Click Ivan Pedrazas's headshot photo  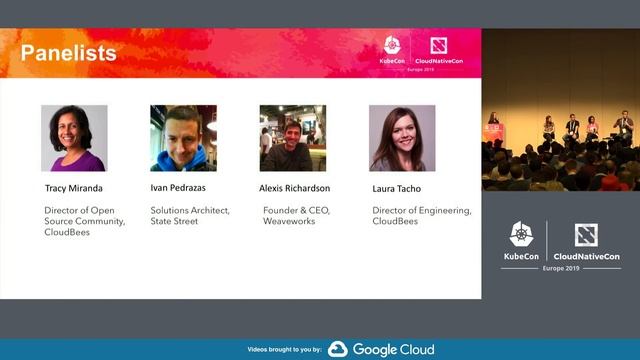pos(184,138)
